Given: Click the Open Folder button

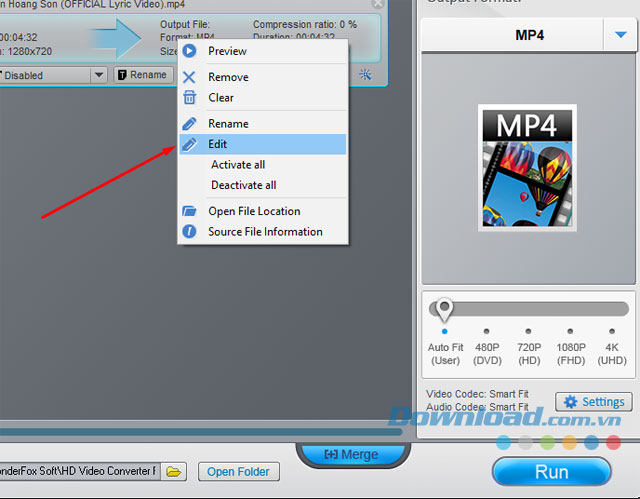Looking at the screenshot, I should coord(238,472).
